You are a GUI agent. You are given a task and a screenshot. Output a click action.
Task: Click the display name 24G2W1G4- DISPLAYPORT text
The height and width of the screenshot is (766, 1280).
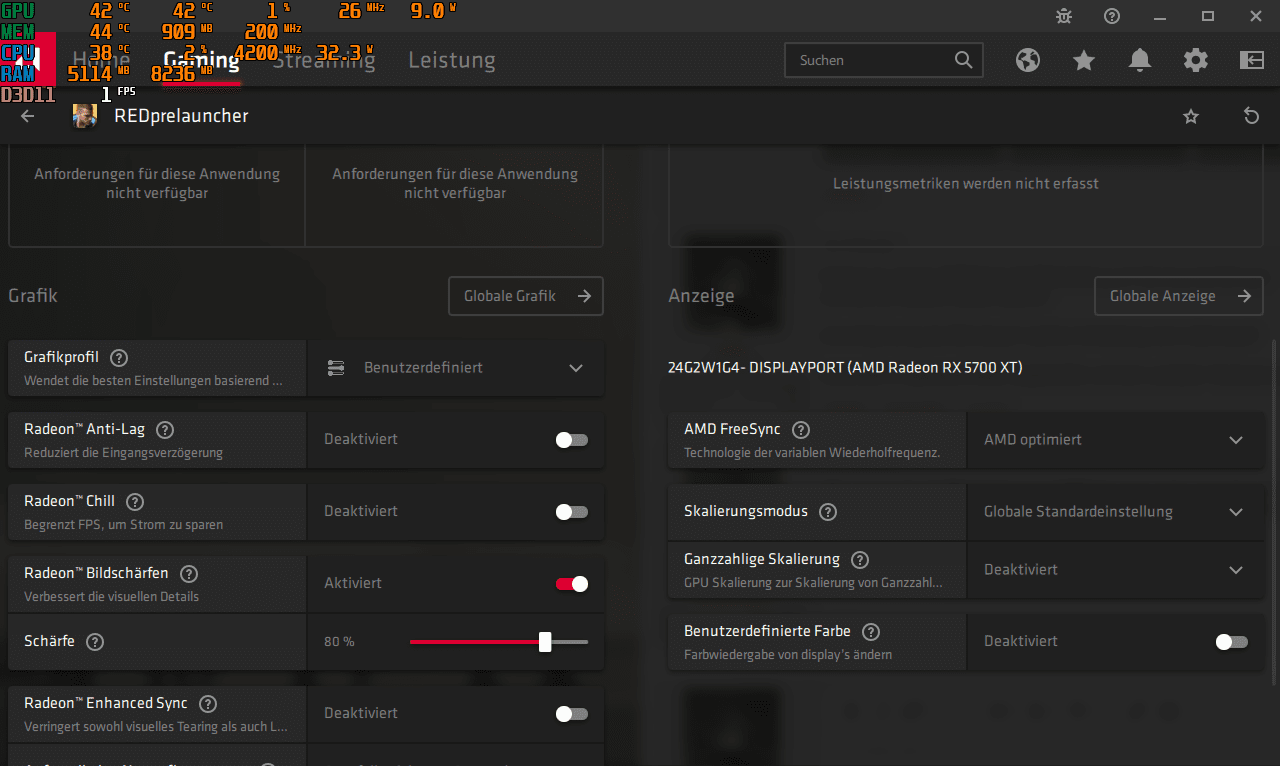pyautogui.click(x=845, y=368)
